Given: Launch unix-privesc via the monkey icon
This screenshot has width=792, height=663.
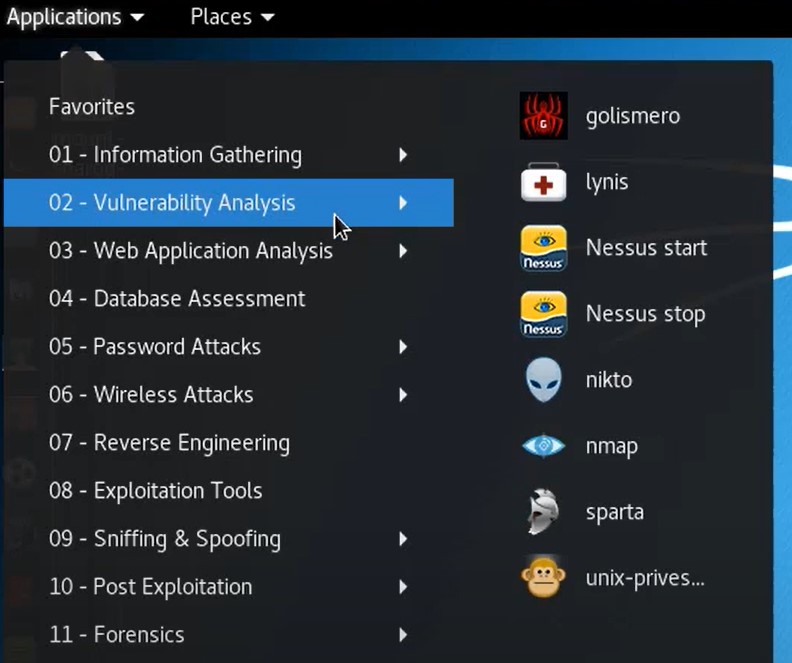Looking at the screenshot, I should click(x=543, y=578).
